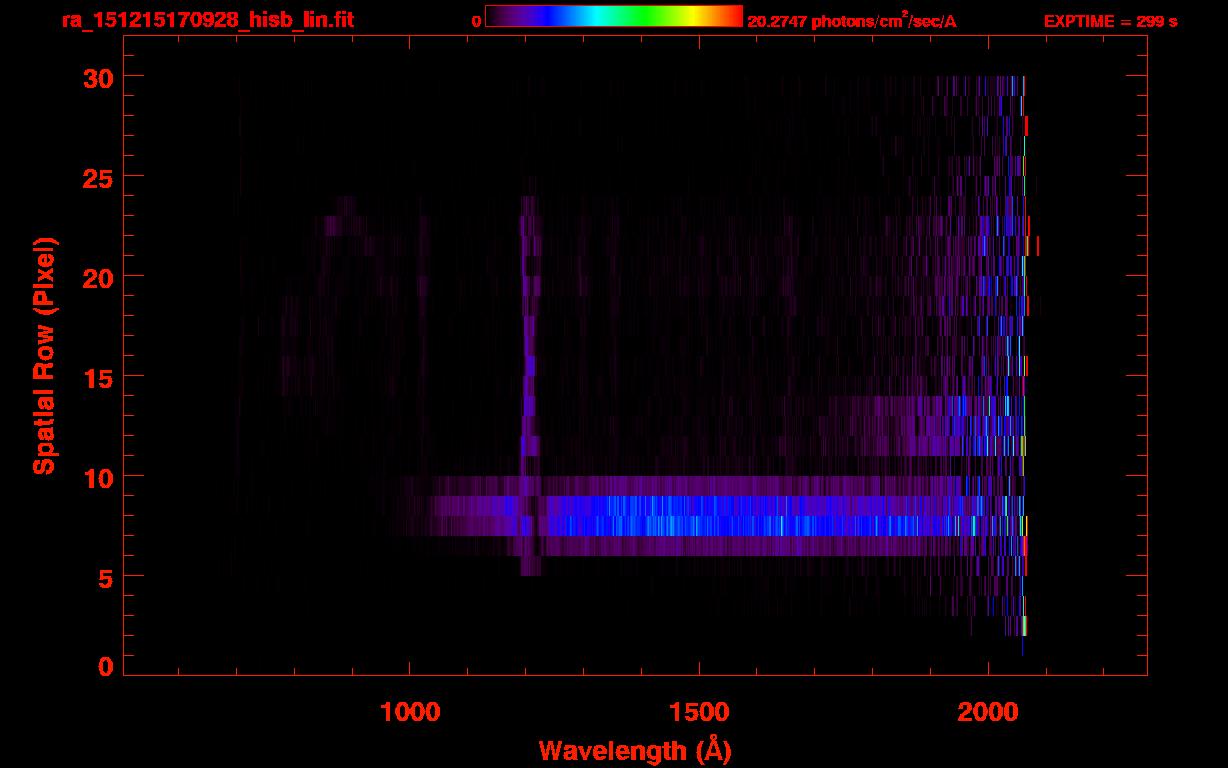Click the EXPTIME = 299 s label

pos(1110,21)
